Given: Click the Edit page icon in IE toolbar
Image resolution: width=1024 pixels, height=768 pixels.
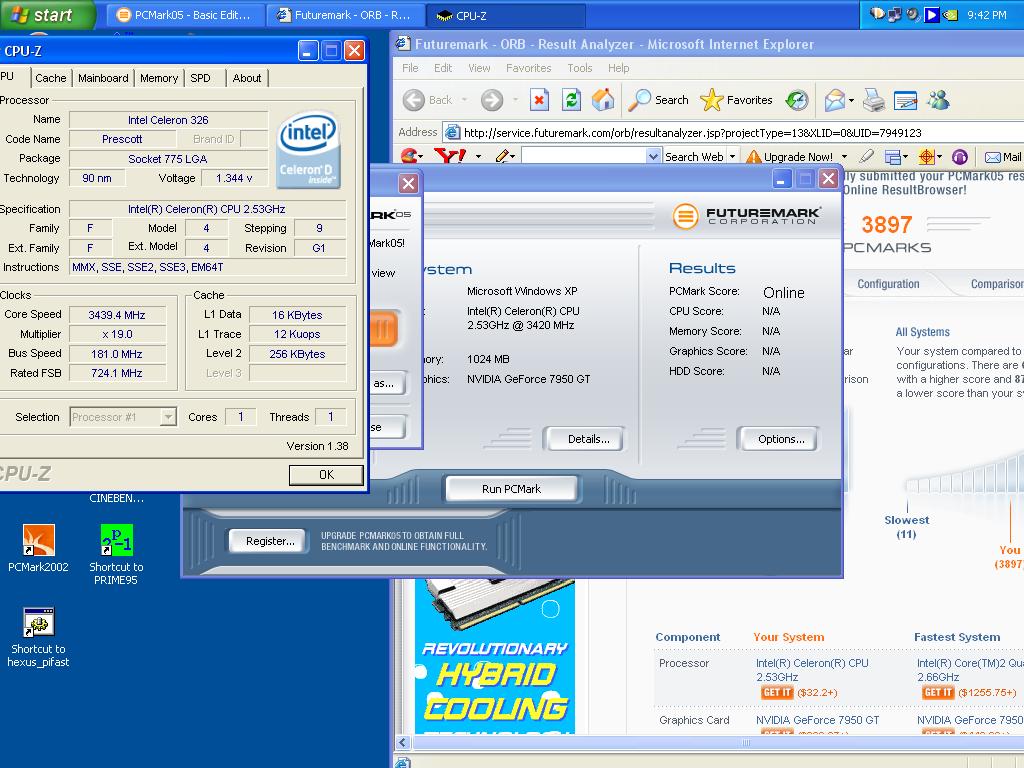Looking at the screenshot, I should [x=905, y=100].
